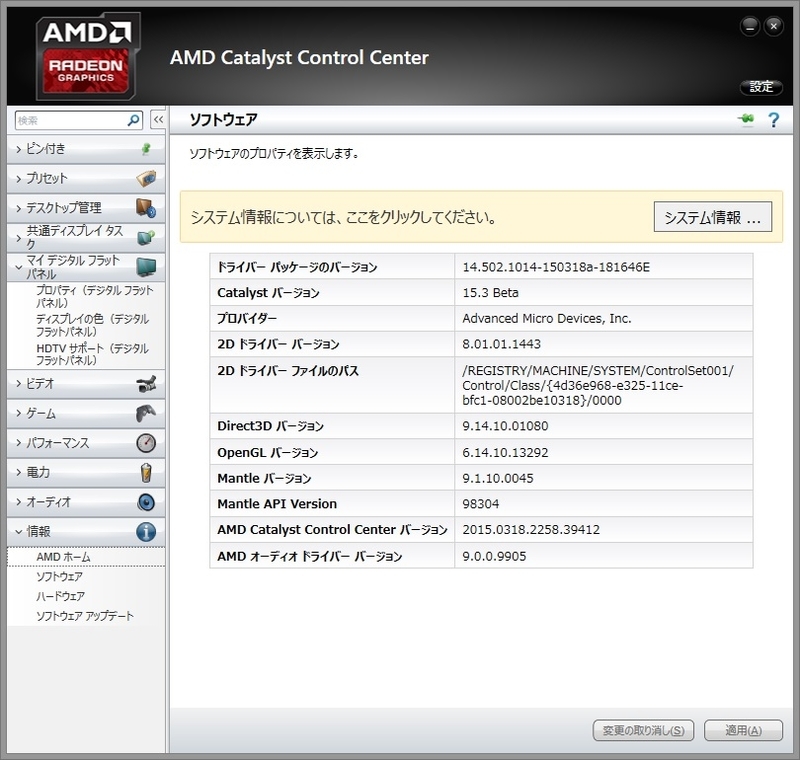The height and width of the screenshot is (760, 800).
Task: Click the オーディオ speaker icon
Action: 146,502
